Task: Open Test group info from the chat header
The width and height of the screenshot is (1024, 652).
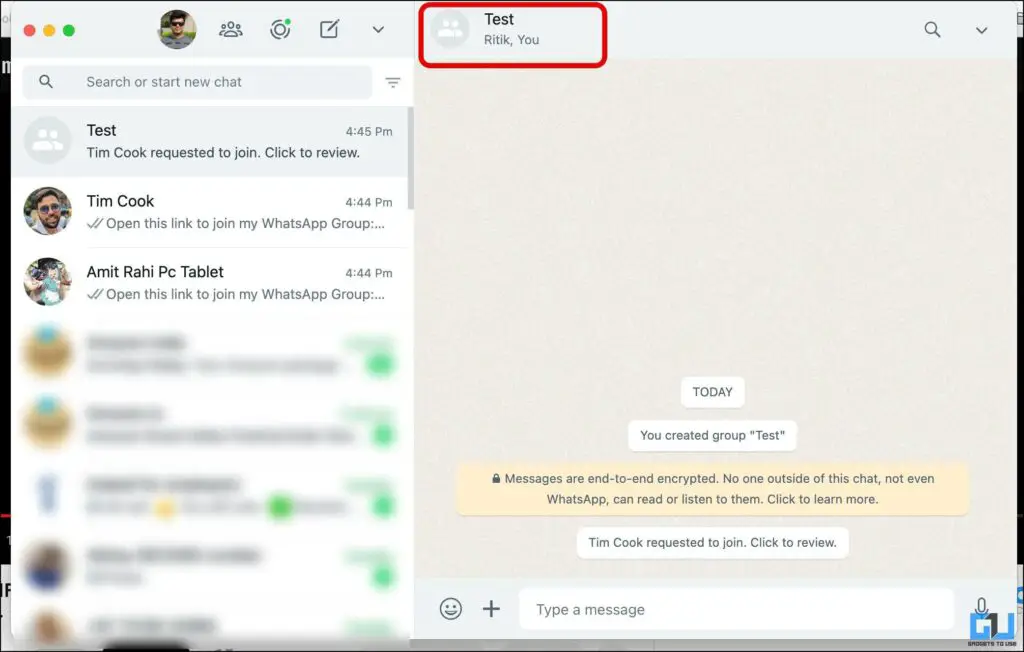Action: [513, 30]
